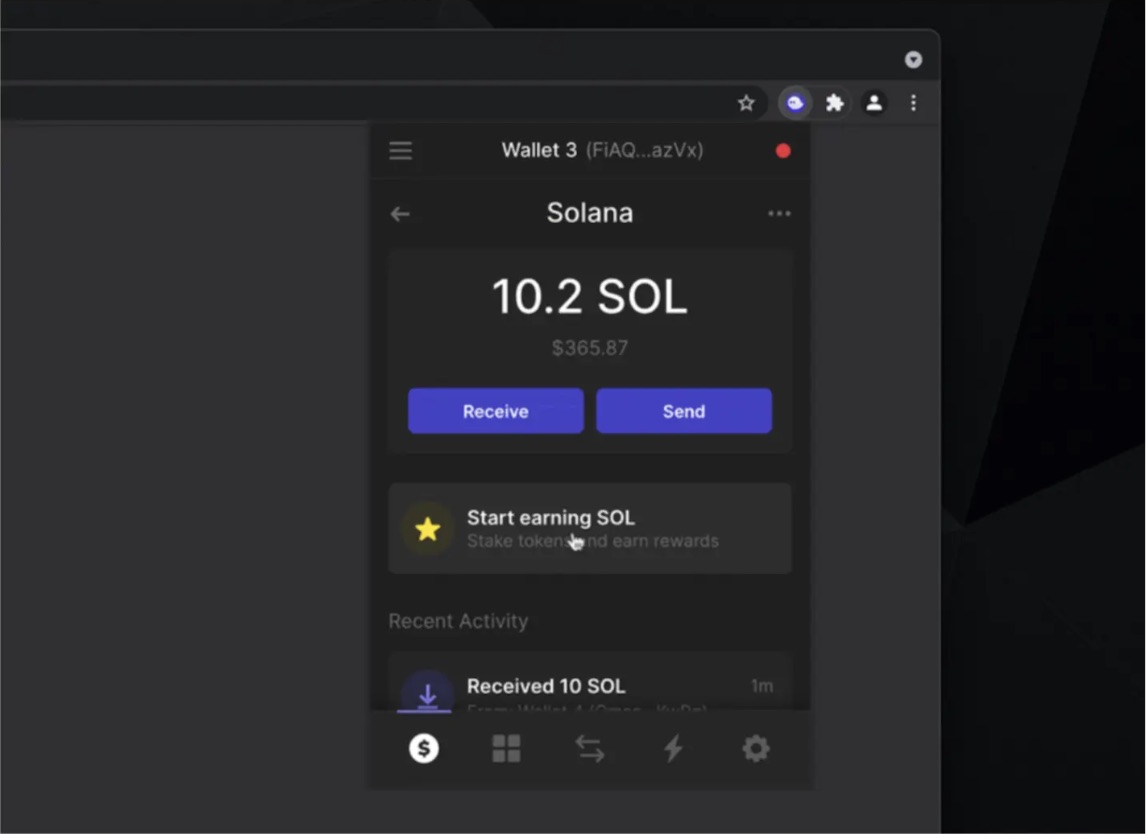Open the Collectibles grid icon
The image size is (1146, 834).
click(x=506, y=748)
